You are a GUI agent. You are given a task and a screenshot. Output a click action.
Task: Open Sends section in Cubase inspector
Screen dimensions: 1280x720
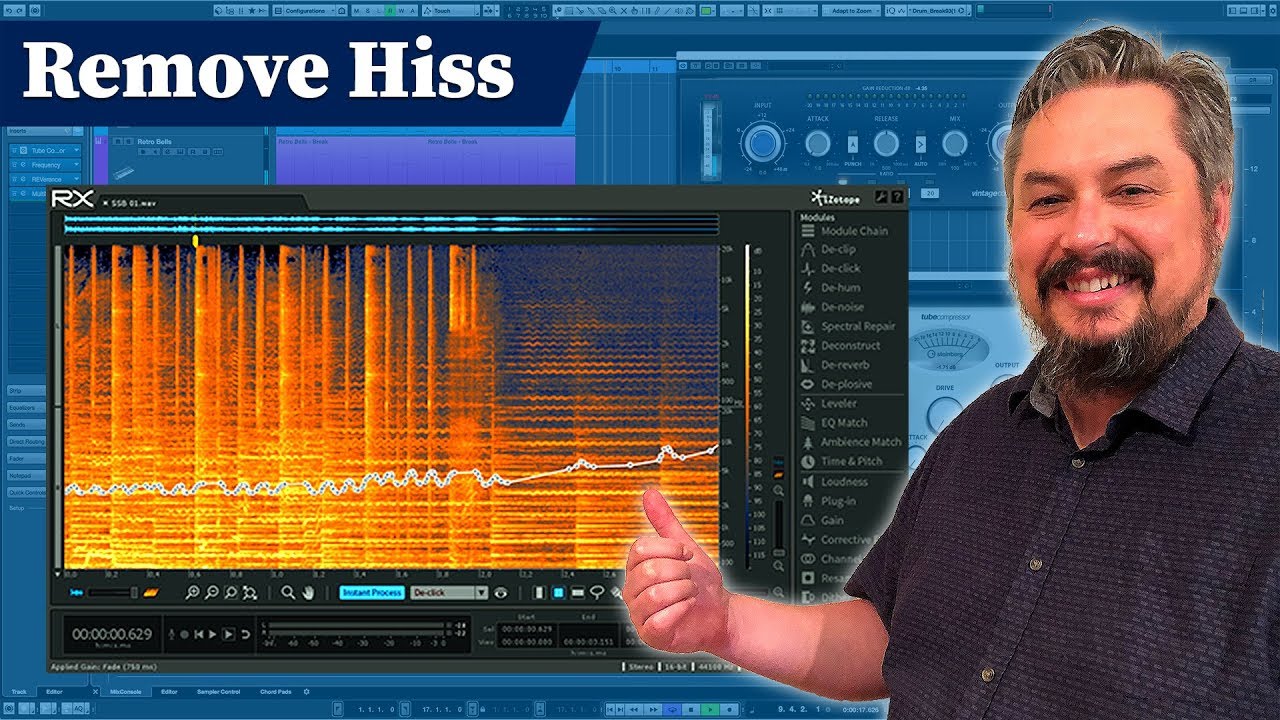coord(27,424)
